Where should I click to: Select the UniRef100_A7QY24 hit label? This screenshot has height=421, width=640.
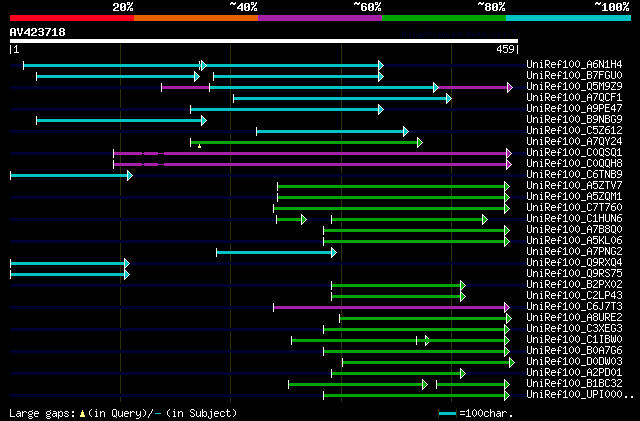(x=574, y=142)
